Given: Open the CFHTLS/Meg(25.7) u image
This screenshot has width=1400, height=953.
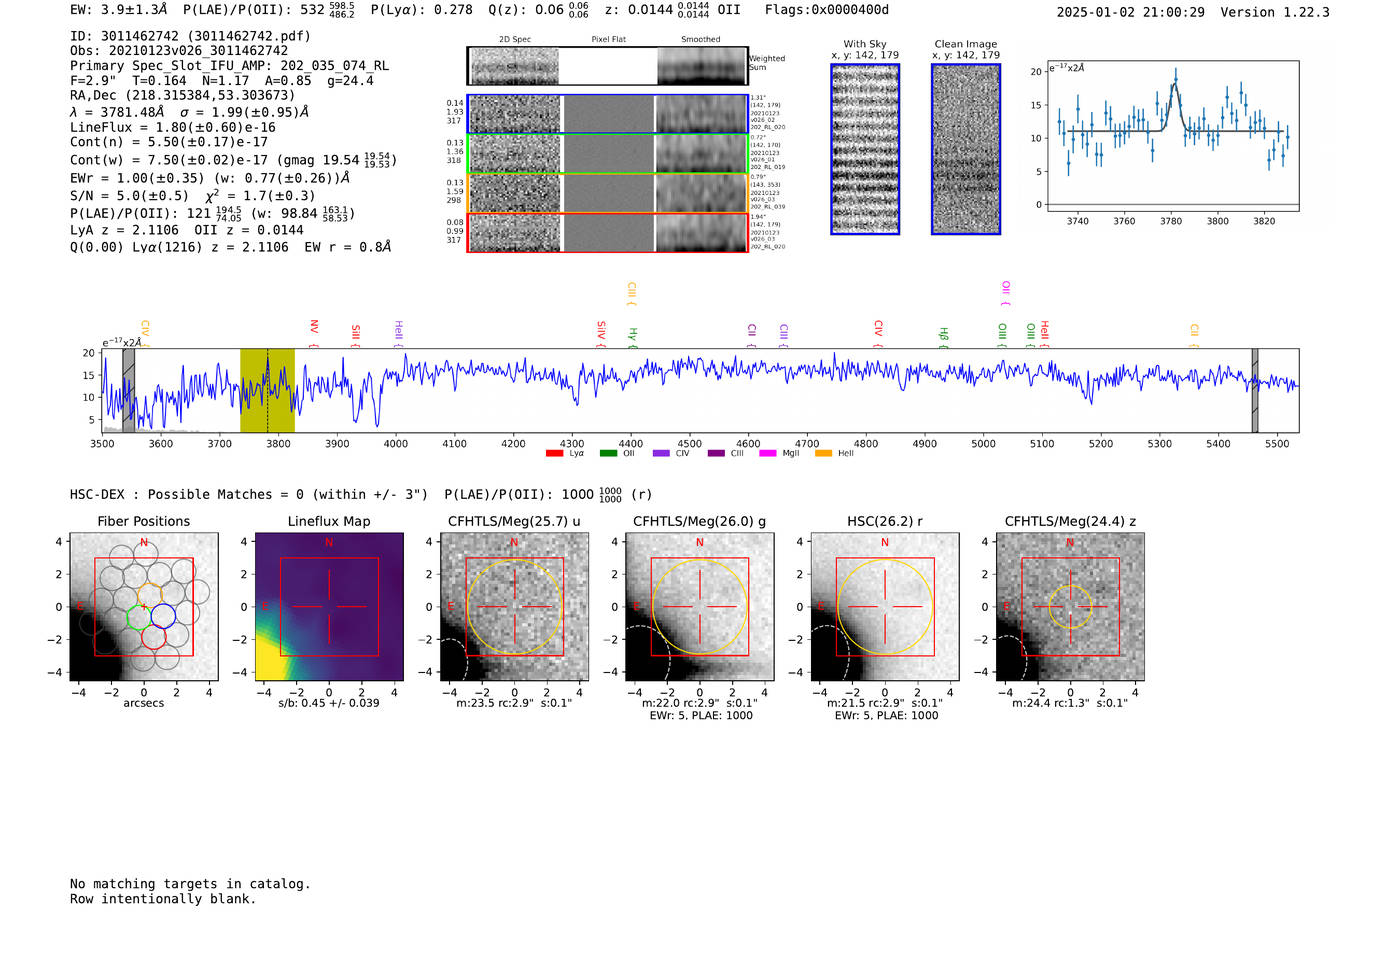Looking at the screenshot, I should (514, 607).
